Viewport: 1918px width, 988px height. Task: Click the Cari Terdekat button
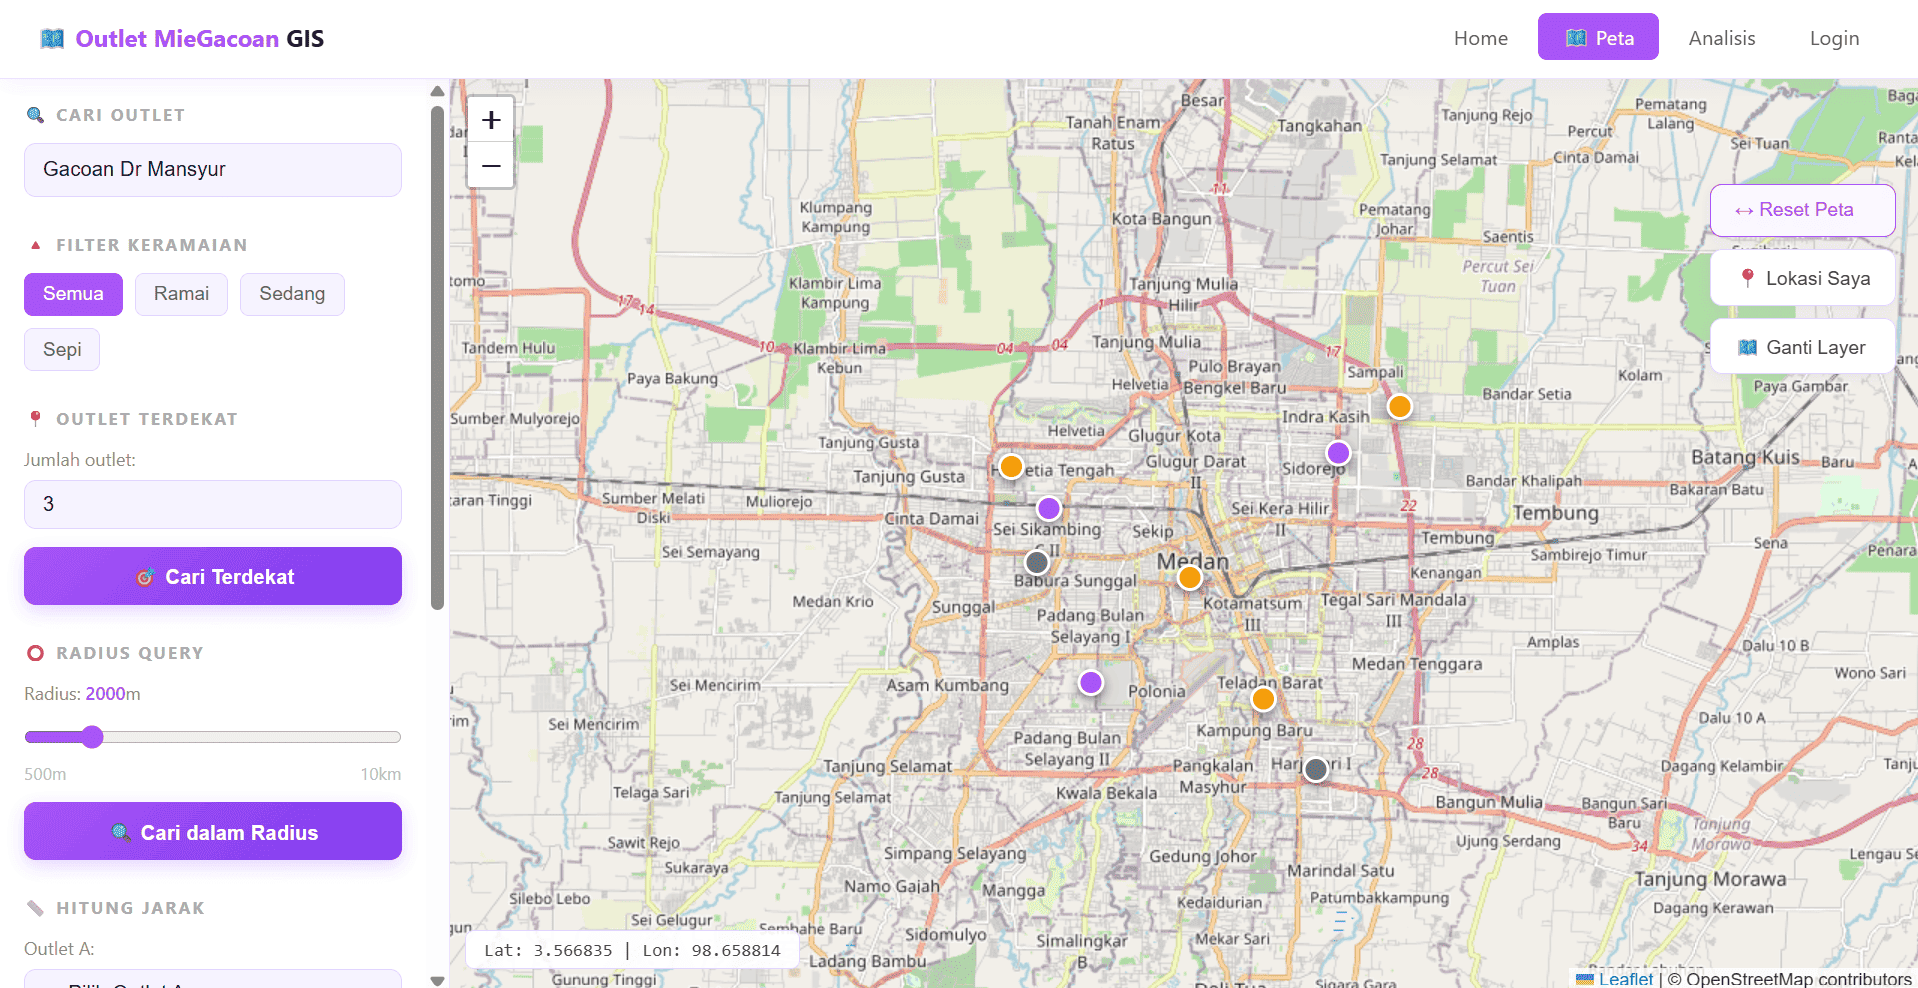click(213, 576)
